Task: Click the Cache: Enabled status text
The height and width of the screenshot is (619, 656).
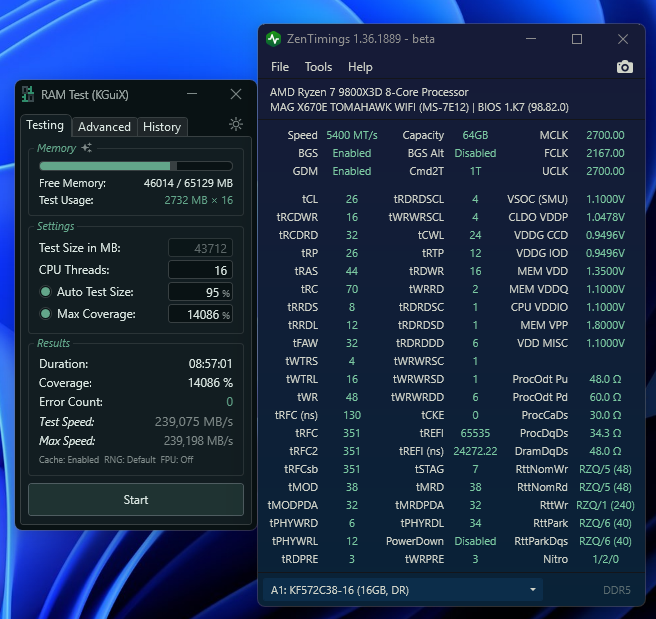Action: (69, 459)
